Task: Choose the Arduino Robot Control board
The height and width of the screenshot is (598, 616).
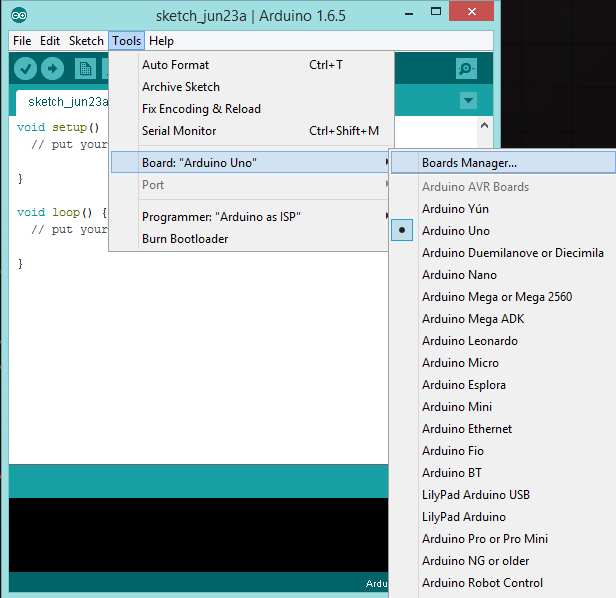Action: click(503, 583)
